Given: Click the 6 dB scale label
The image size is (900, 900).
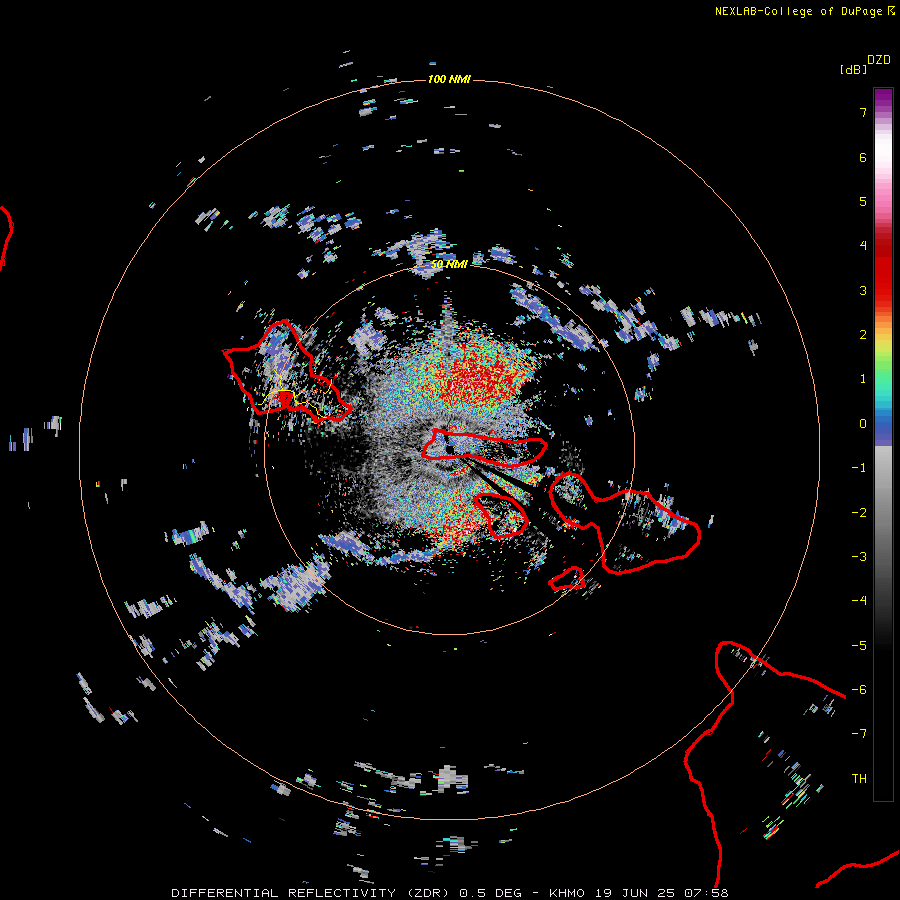Looking at the screenshot, I should [x=863, y=157].
